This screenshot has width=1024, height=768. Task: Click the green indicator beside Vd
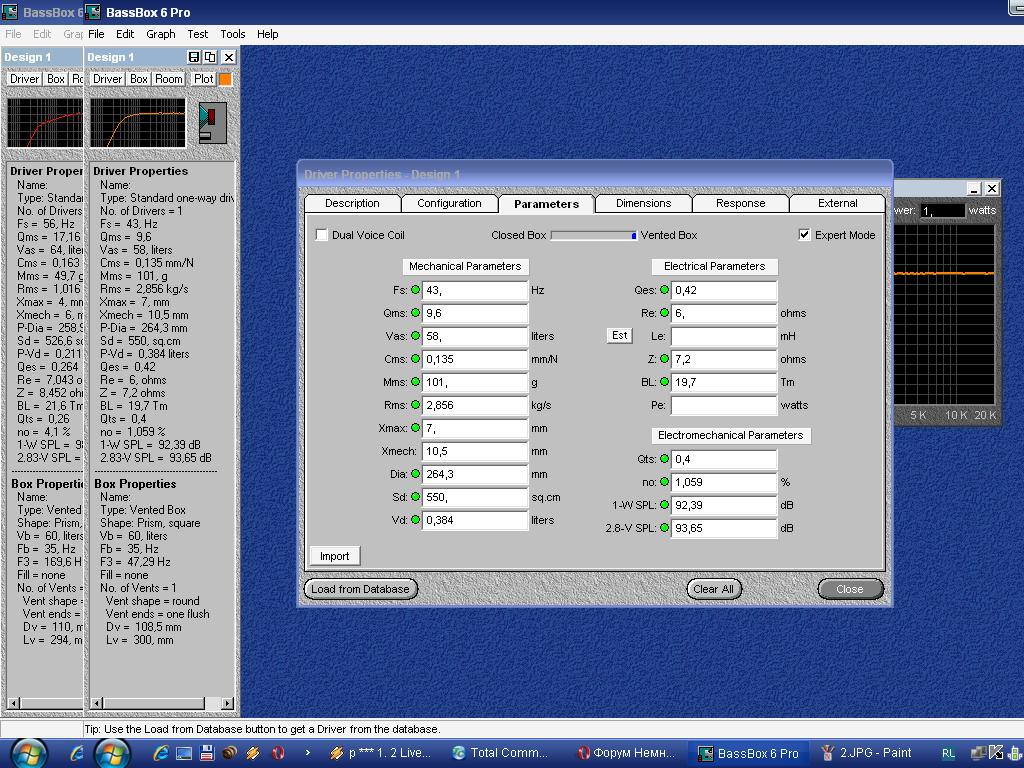pyautogui.click(x=415, y=520)
